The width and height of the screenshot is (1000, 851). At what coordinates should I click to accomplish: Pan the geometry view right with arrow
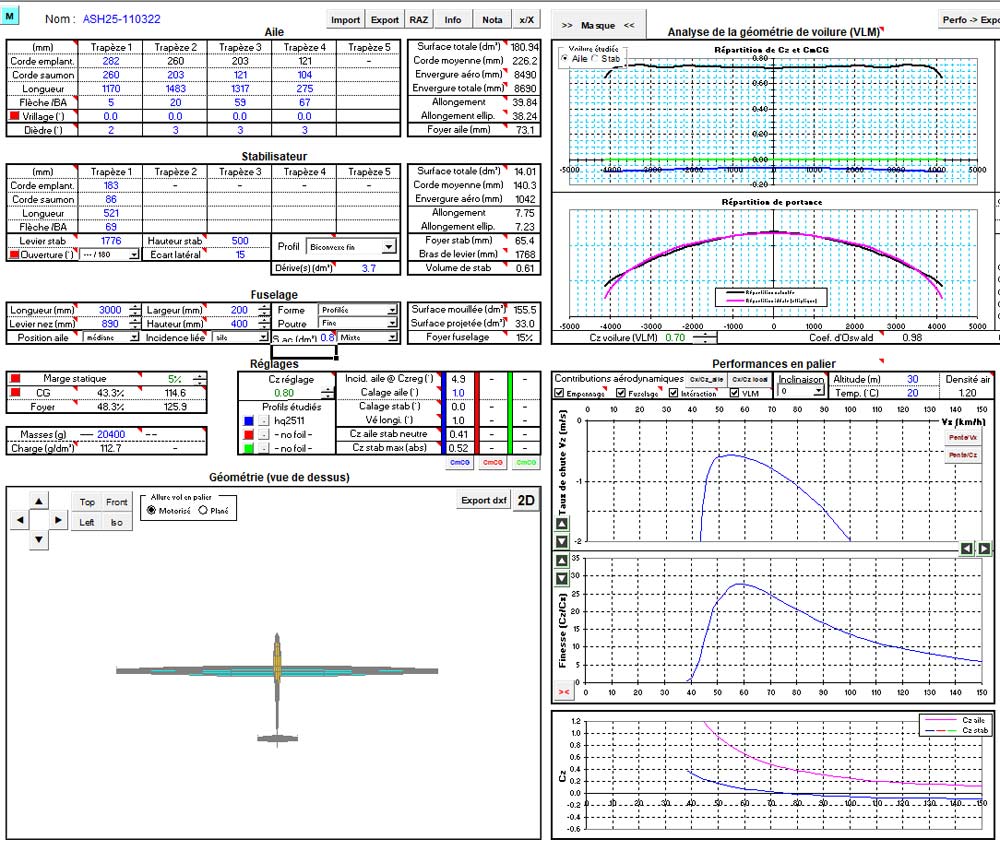57,520
